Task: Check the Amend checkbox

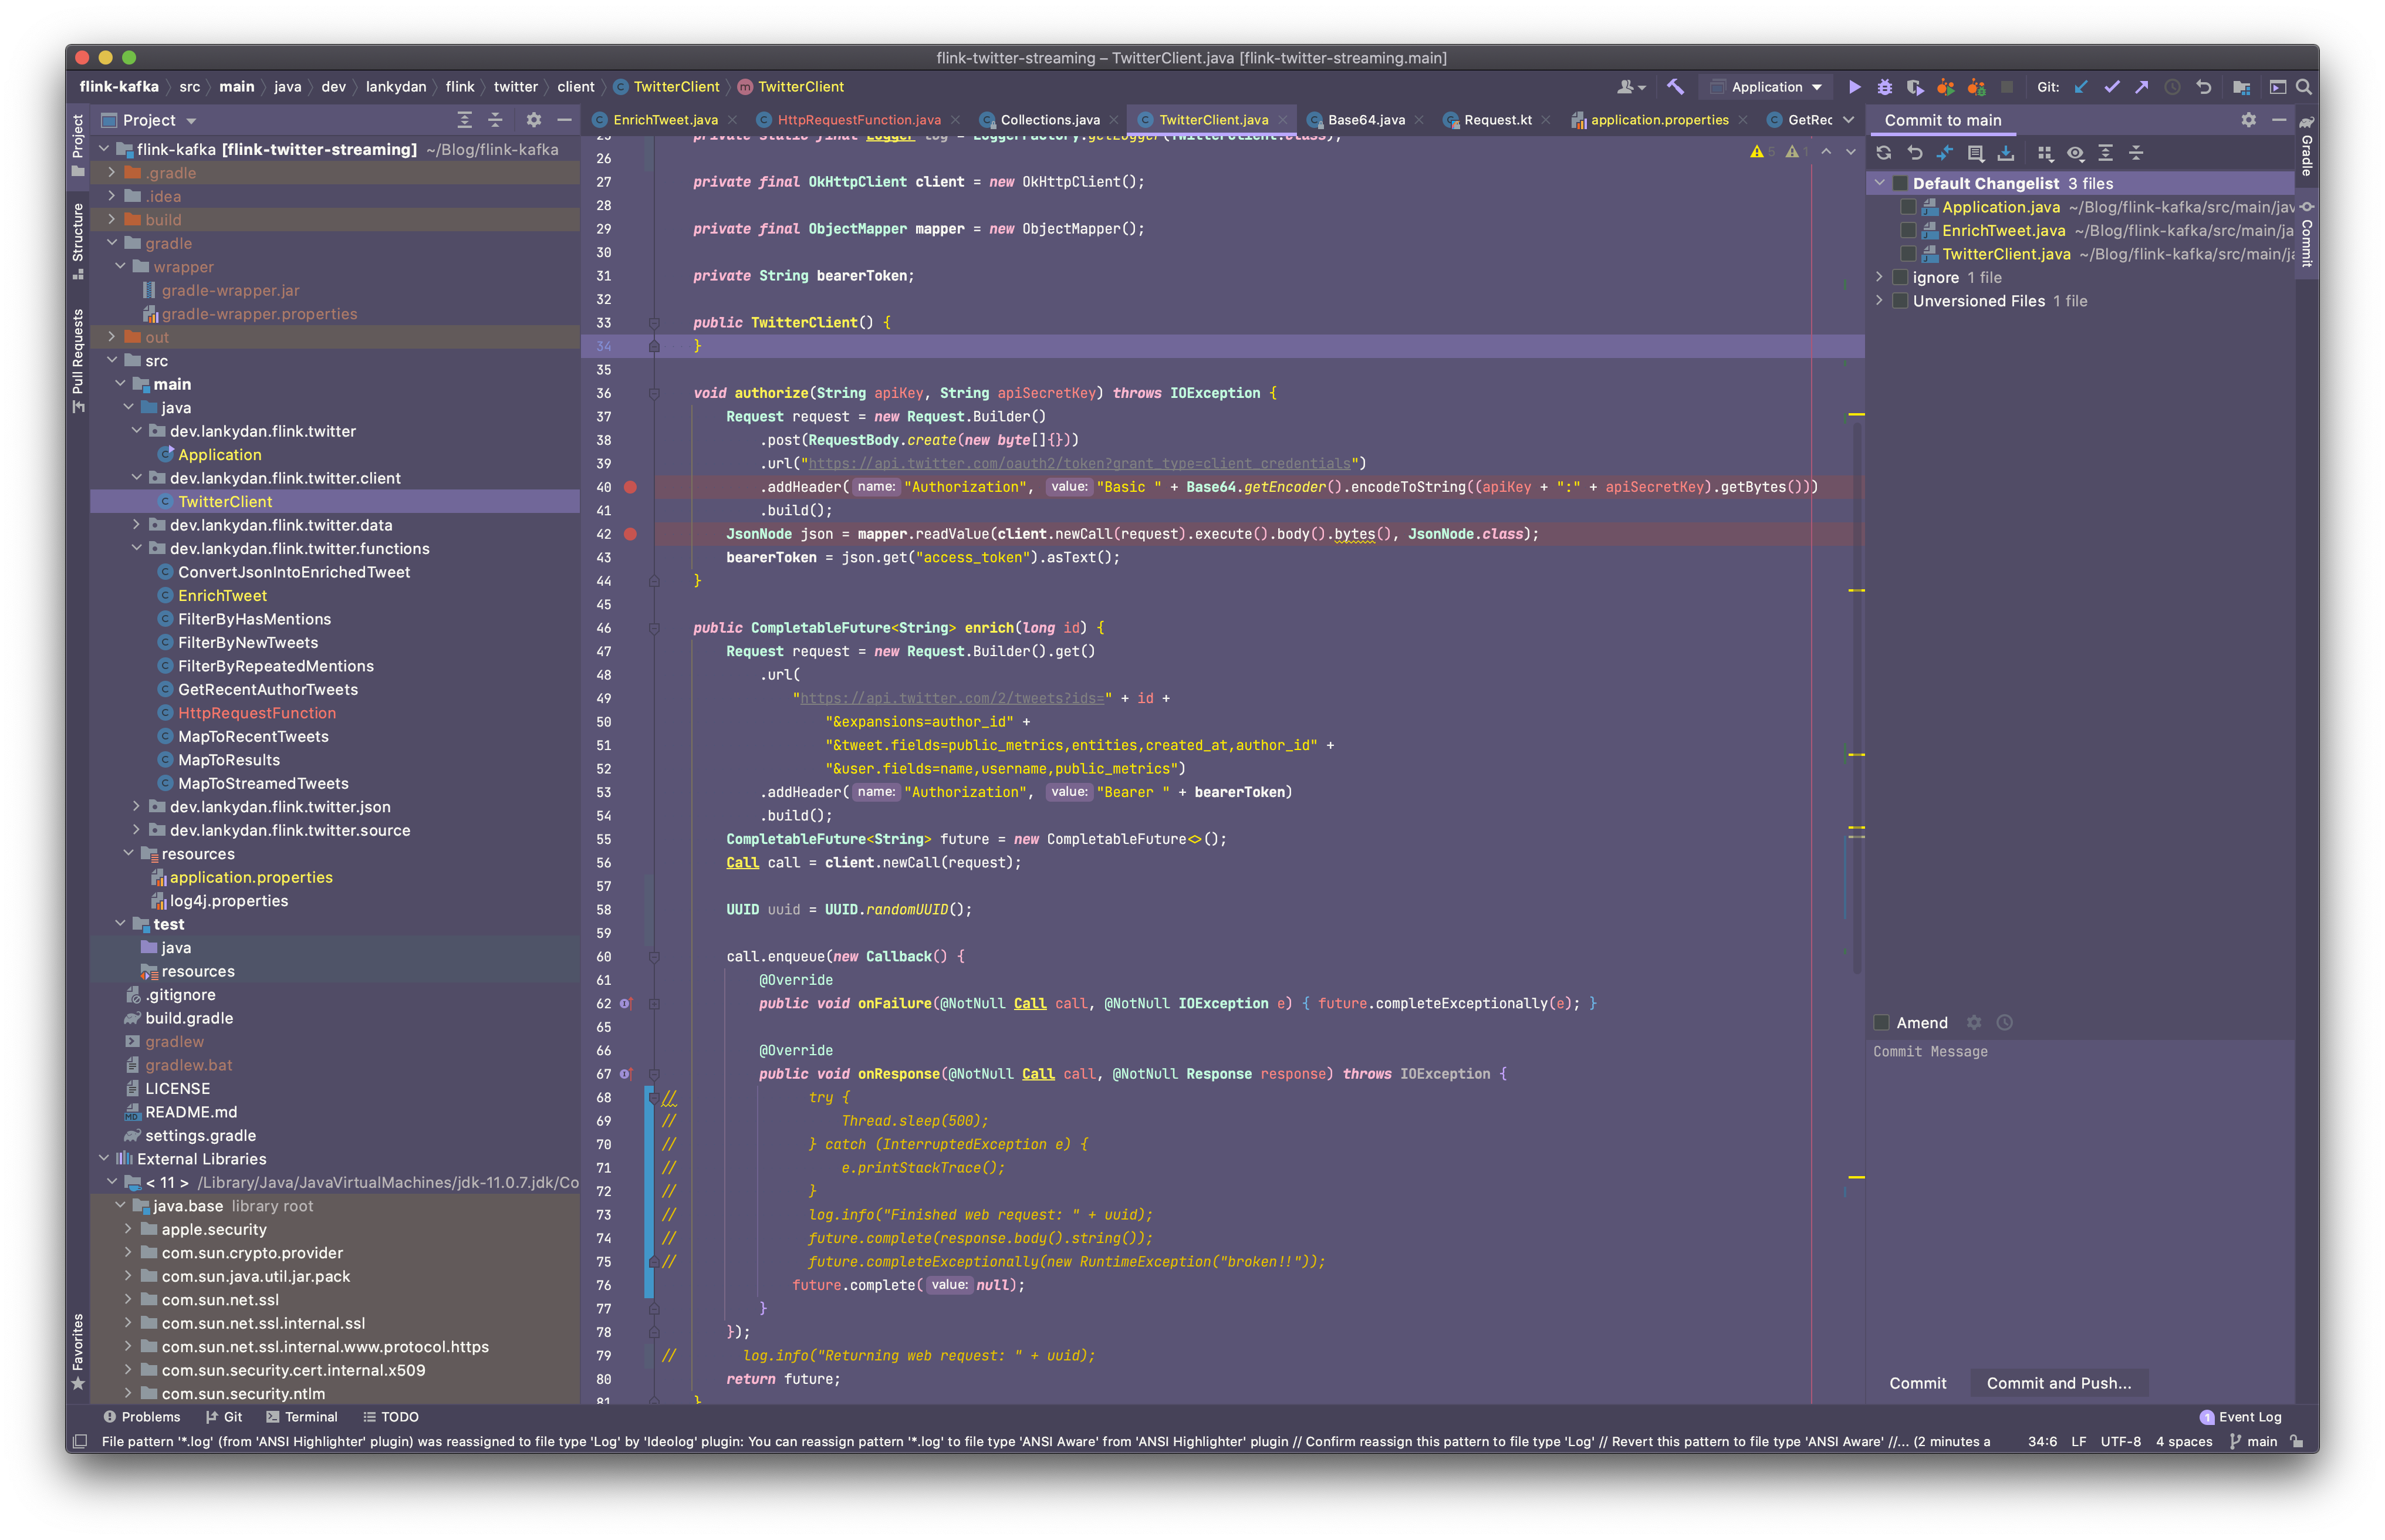Action: pos(1881,1022)
